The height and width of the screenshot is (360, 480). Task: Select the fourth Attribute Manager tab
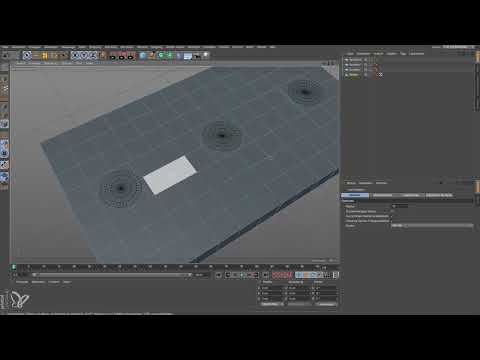[439, 195]
